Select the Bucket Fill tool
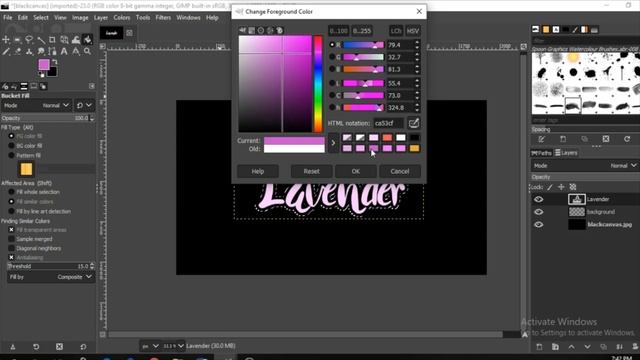Image resolution: width=640 pixels, height=360 pixels. pos(87,40)
